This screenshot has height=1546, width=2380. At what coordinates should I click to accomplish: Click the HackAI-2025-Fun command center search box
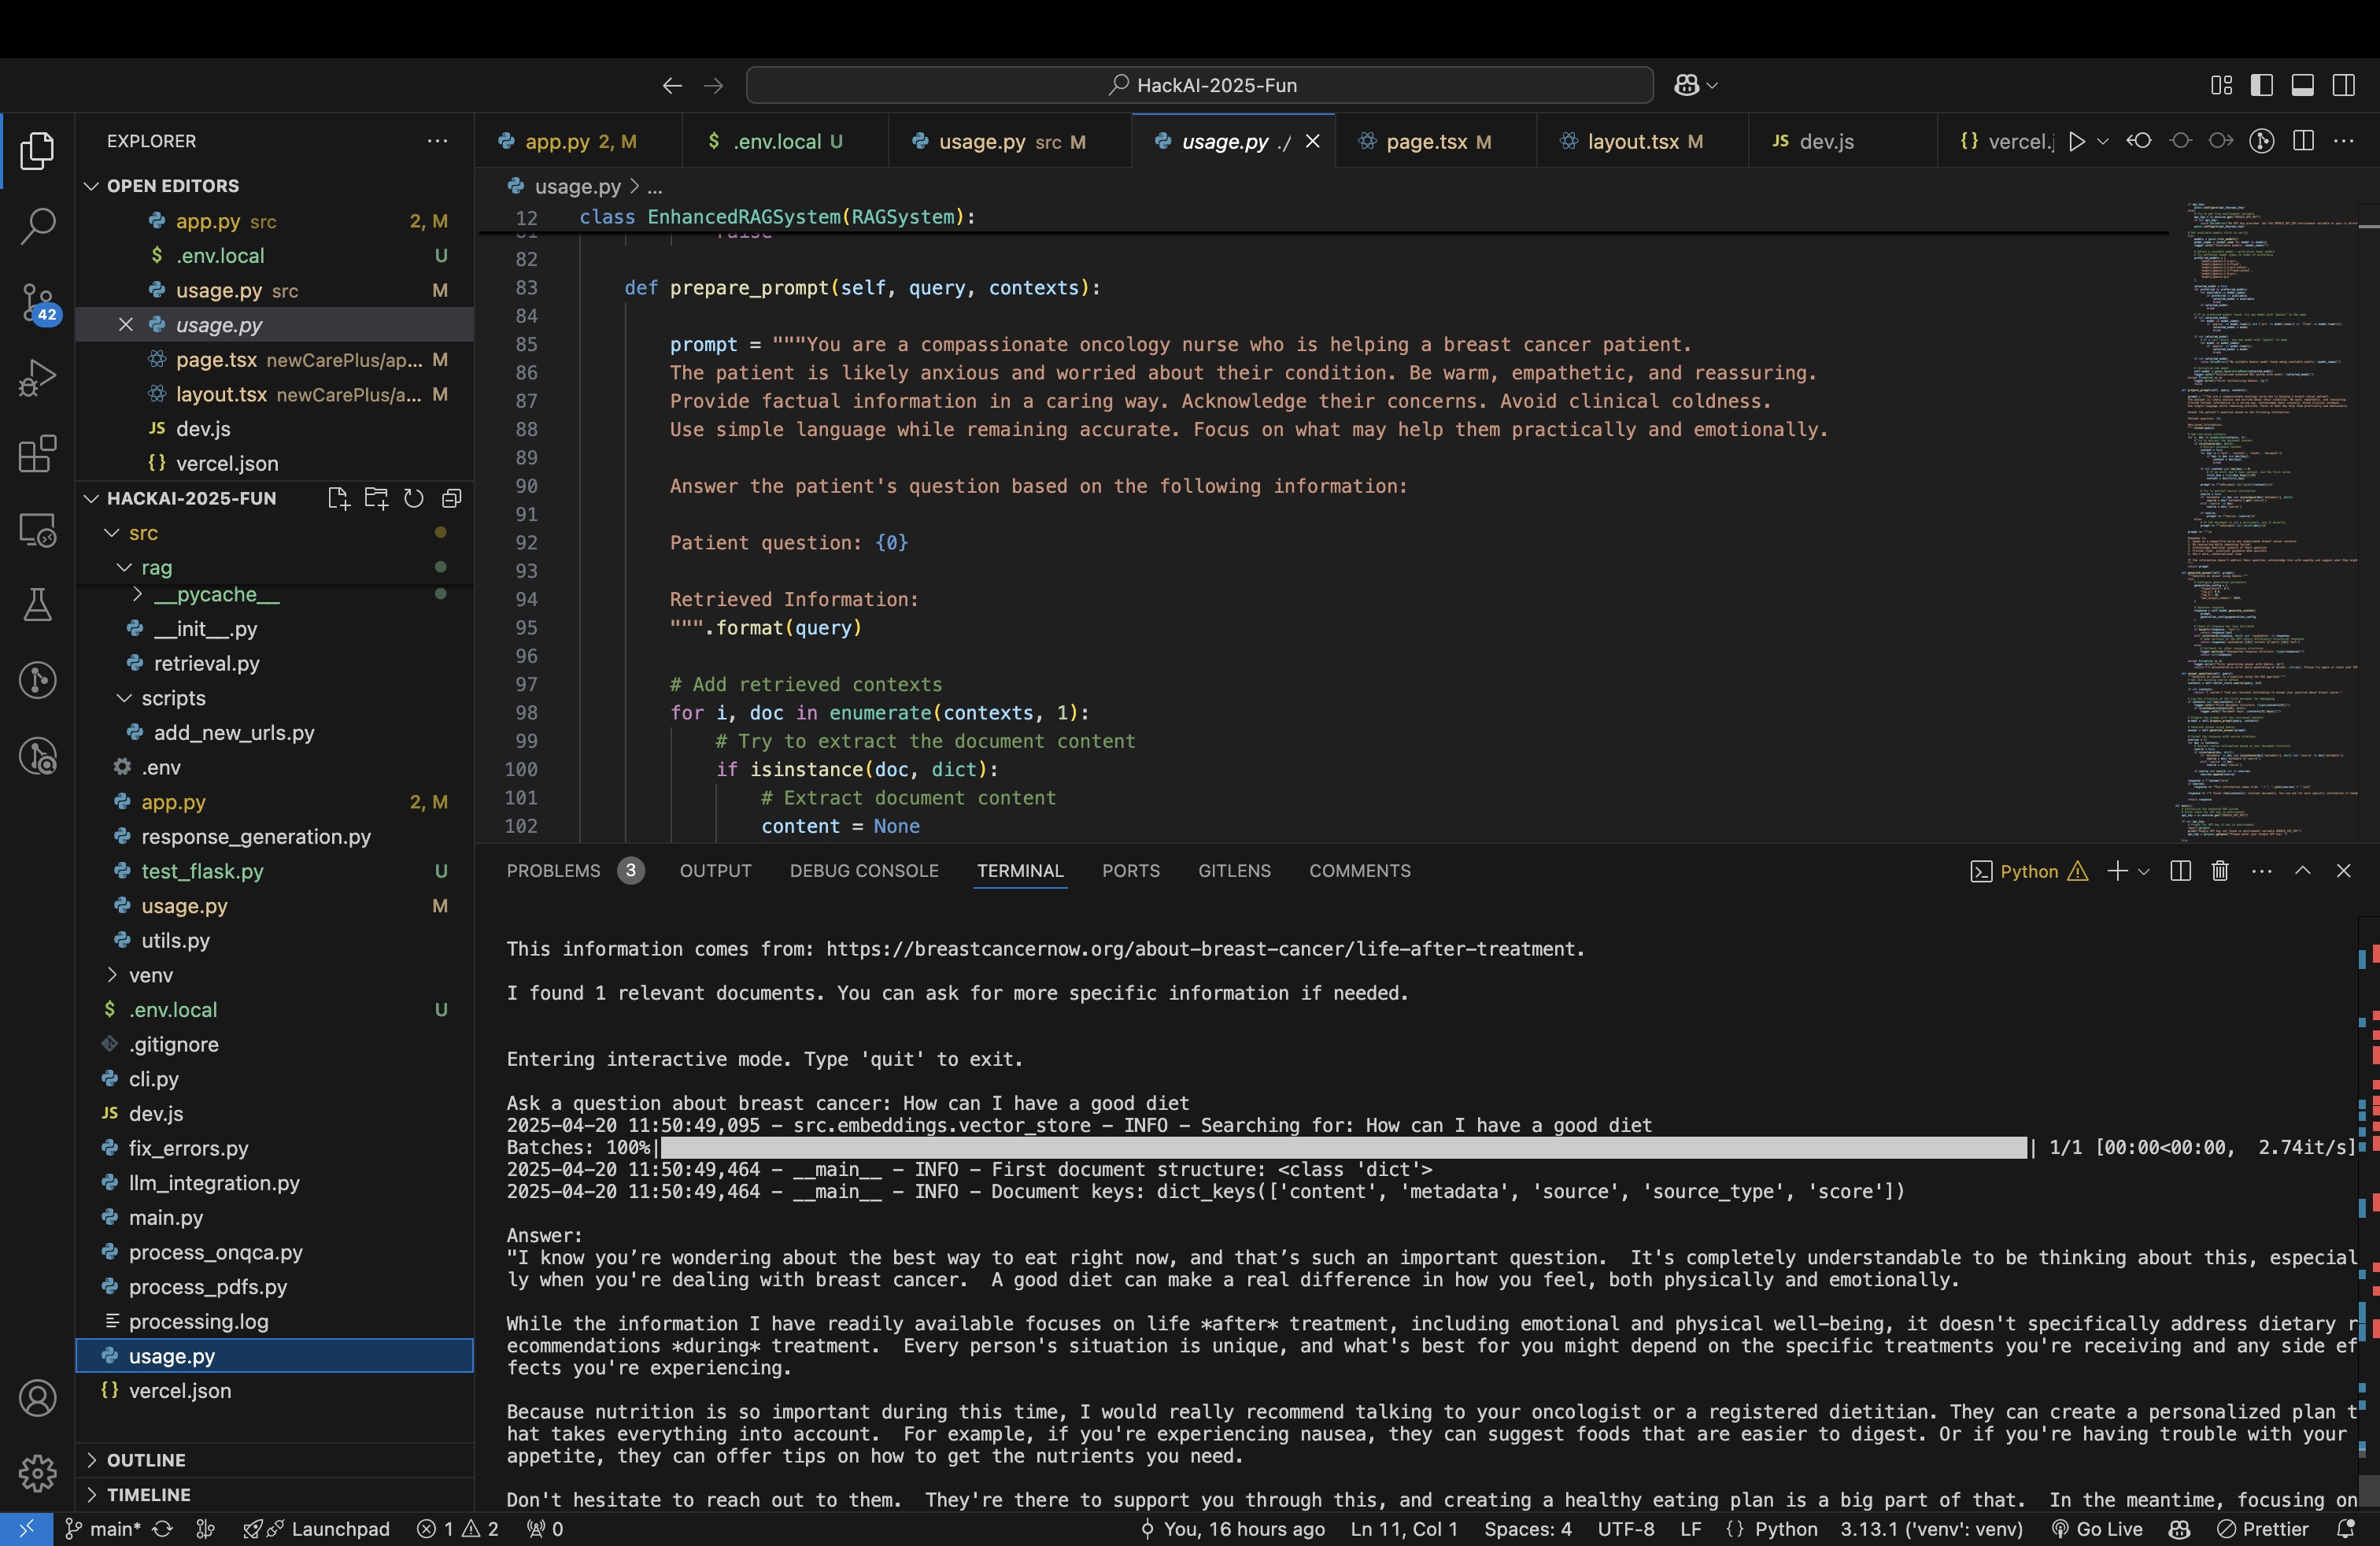(x=1199, y=85)
